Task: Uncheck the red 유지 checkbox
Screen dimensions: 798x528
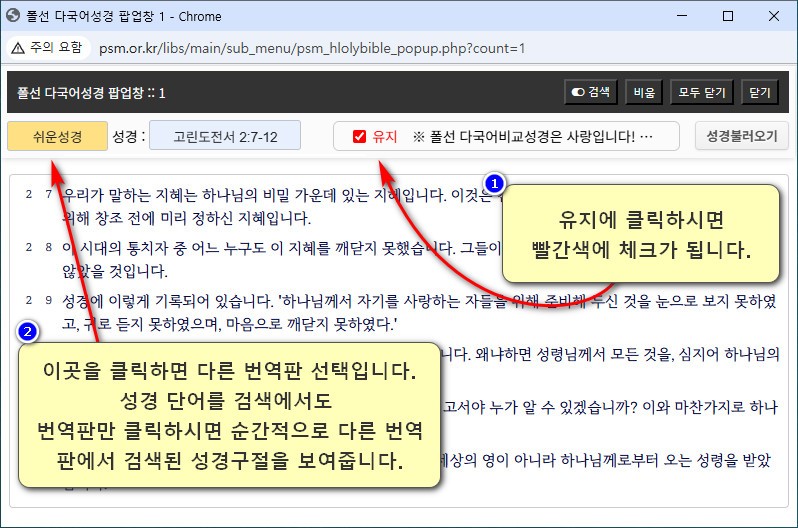Action: 360,136
